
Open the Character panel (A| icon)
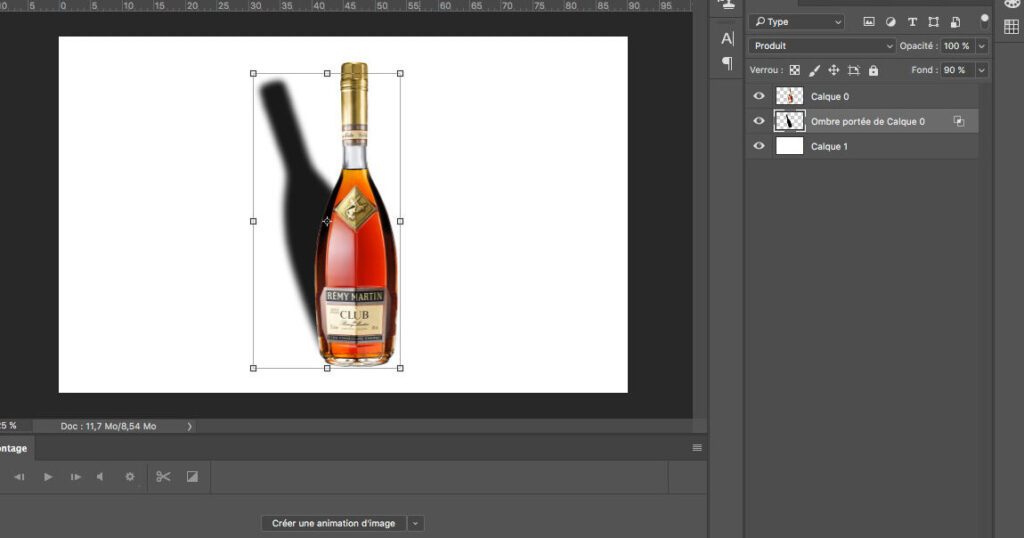pyautogui.click(x=727, y=39)
